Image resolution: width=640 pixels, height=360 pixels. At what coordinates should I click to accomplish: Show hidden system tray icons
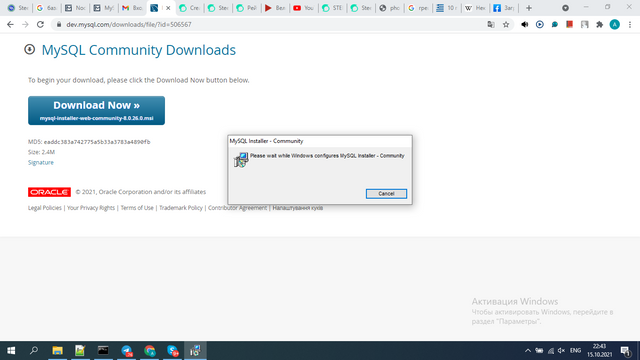(528, 350)
